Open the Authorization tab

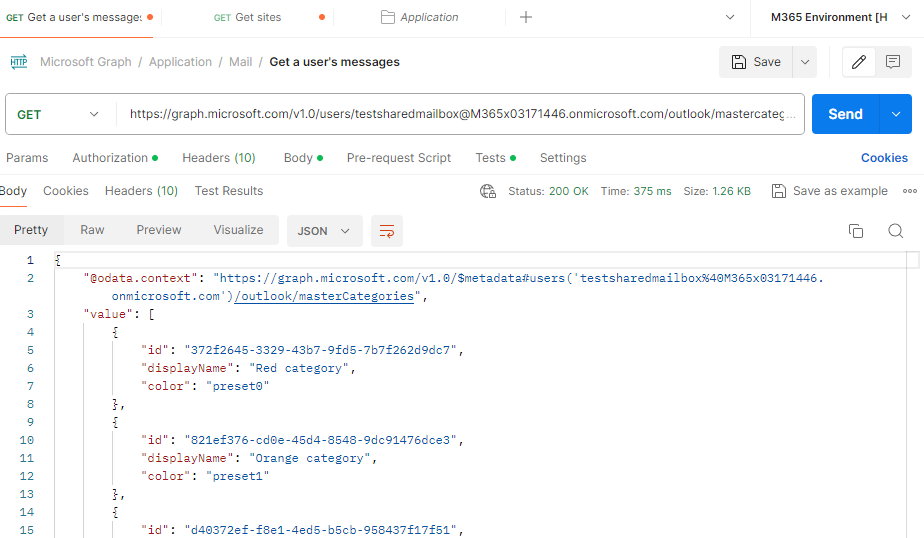115,158
